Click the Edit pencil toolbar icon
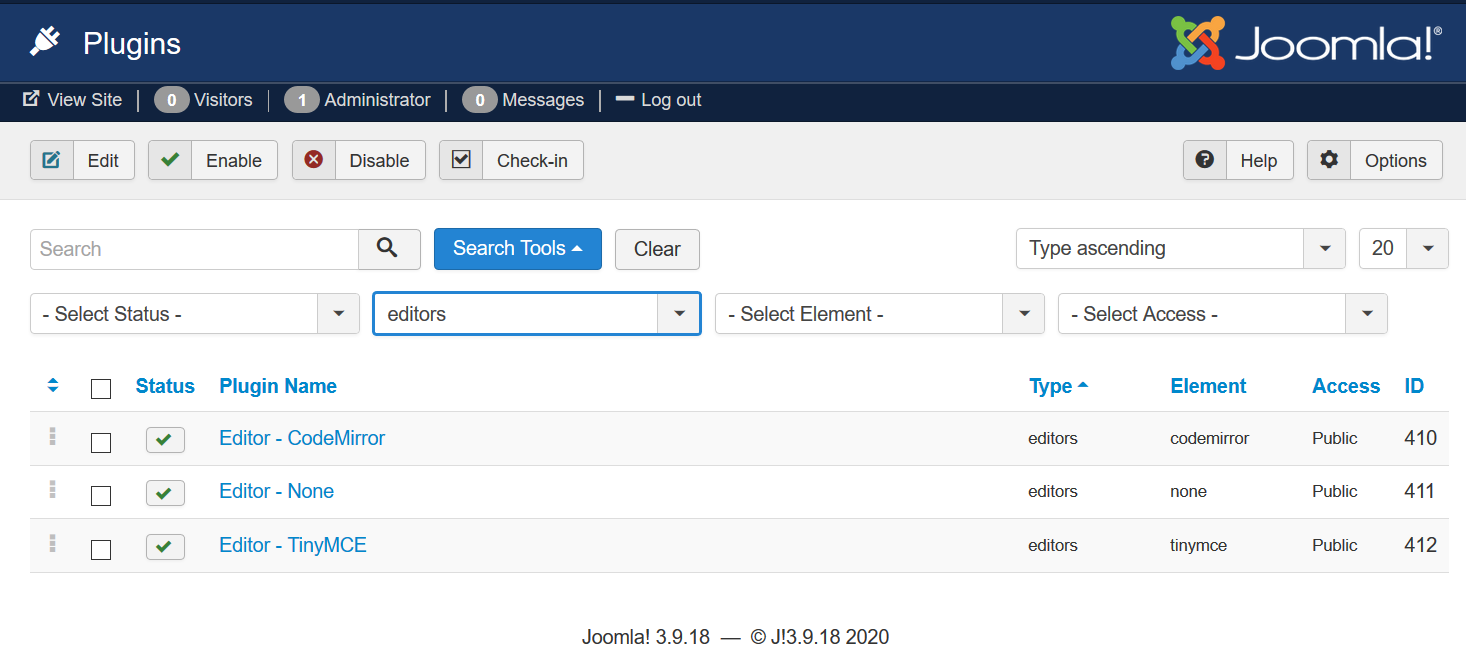Image resolution: width=1466 pixels, height=667 pixels. (52, 160)
